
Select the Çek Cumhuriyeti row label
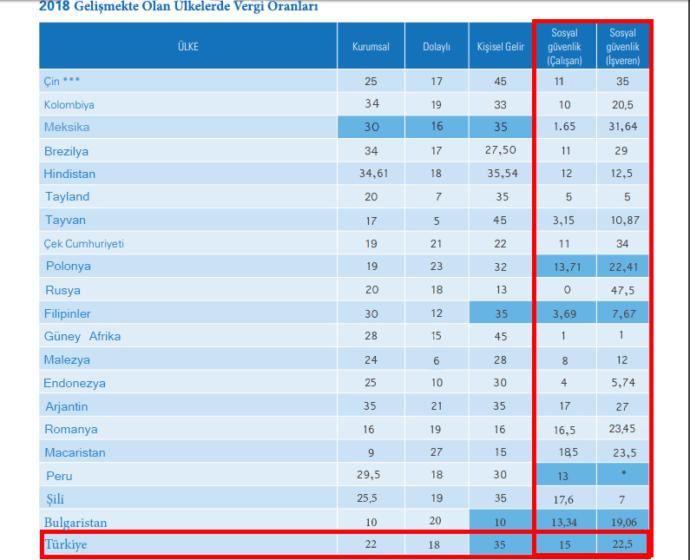84,244
